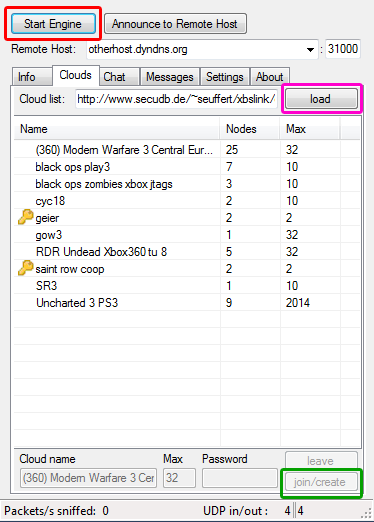Select the saint row coop cloud name
The height and width of the screenshot is (522, 374).
click(70, 269)
